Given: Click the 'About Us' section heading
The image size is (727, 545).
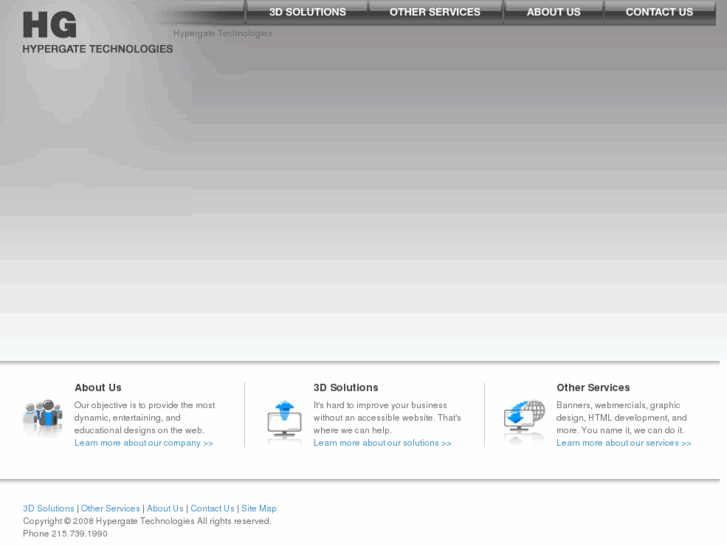Looking at the screenshot, I should [98, 387].
